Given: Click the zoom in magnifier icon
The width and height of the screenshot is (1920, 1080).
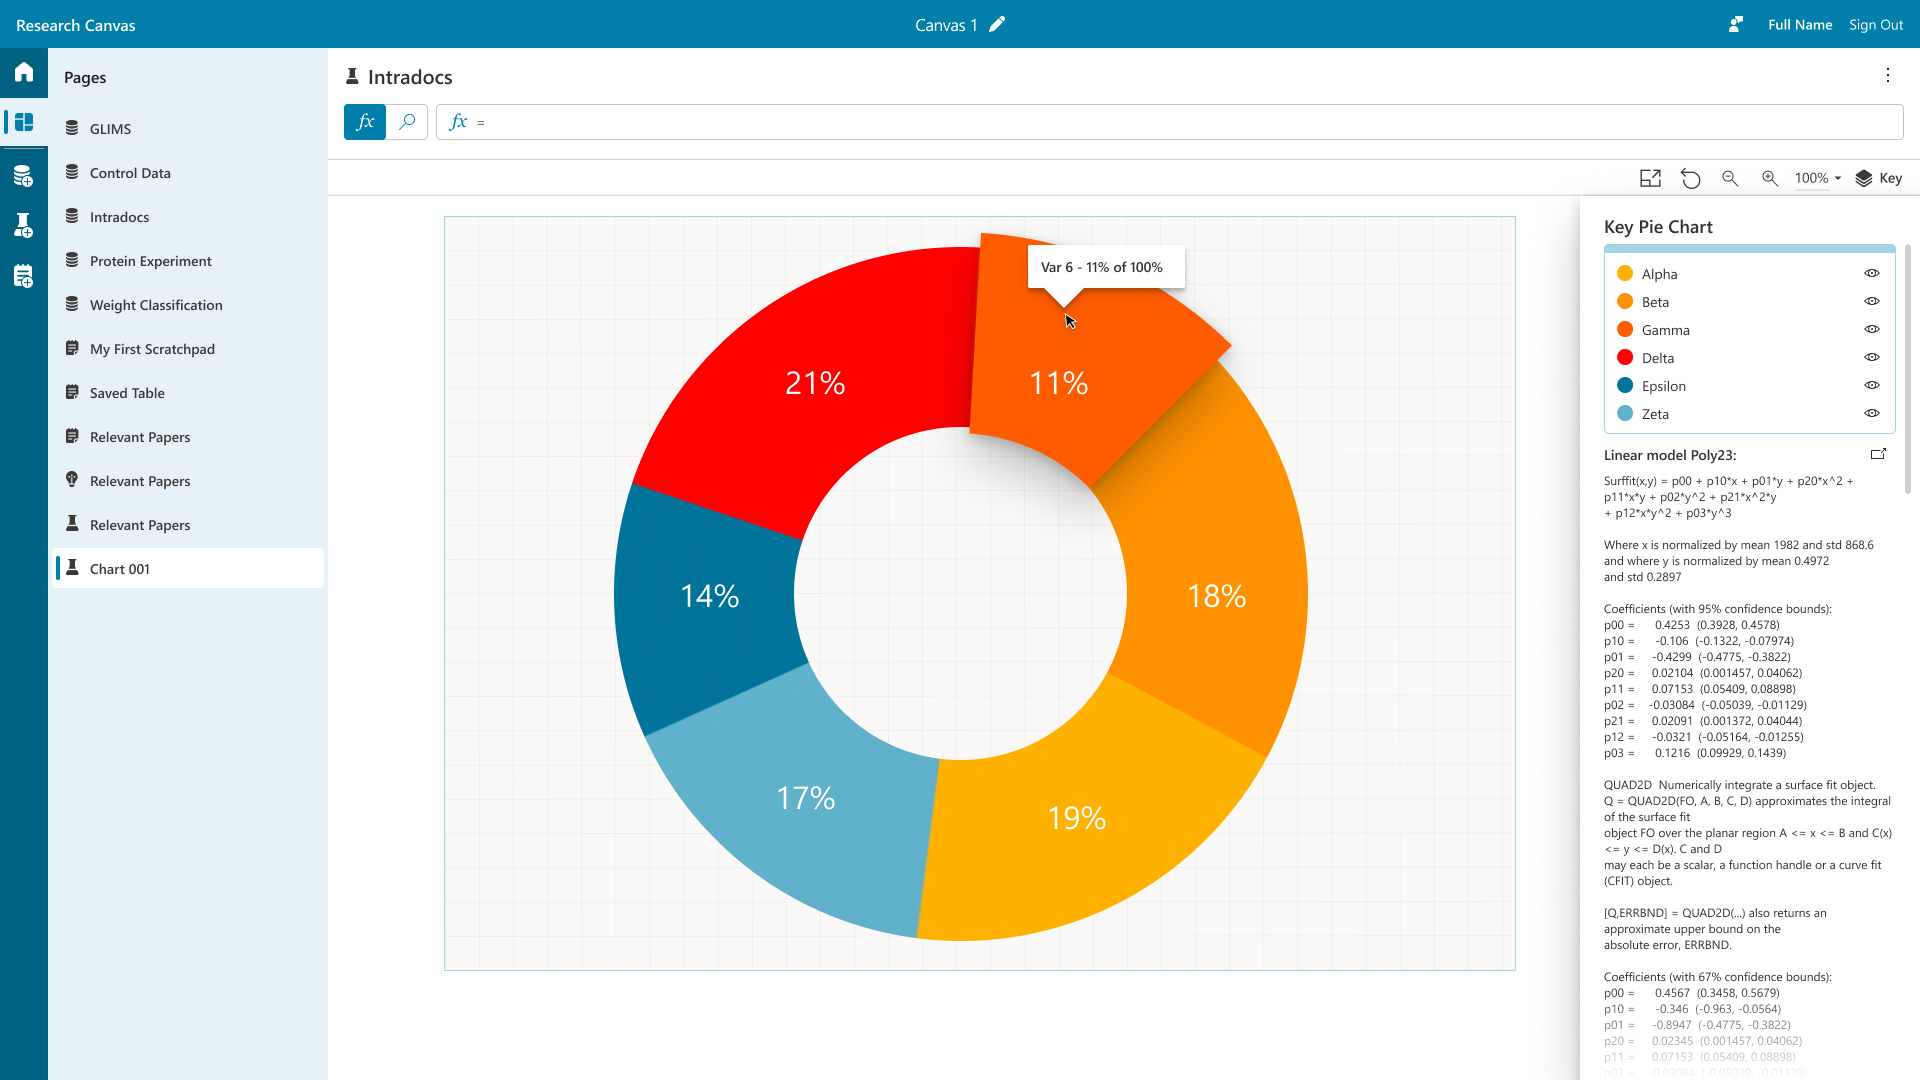Looking at the screenshot, I should click(x=1770, y=179).
